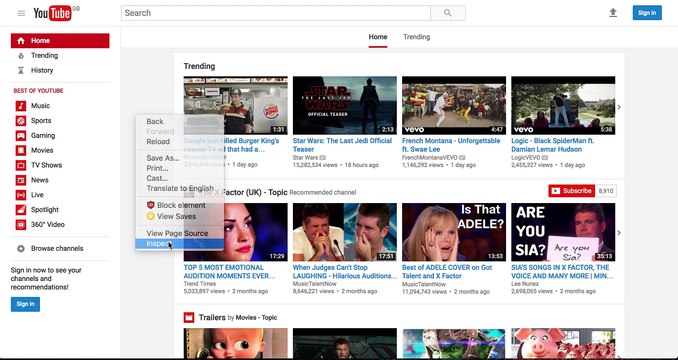Open the MusicTalentNow channel under Adele video
Screen dimensions: 678x360
coord(424,284)
